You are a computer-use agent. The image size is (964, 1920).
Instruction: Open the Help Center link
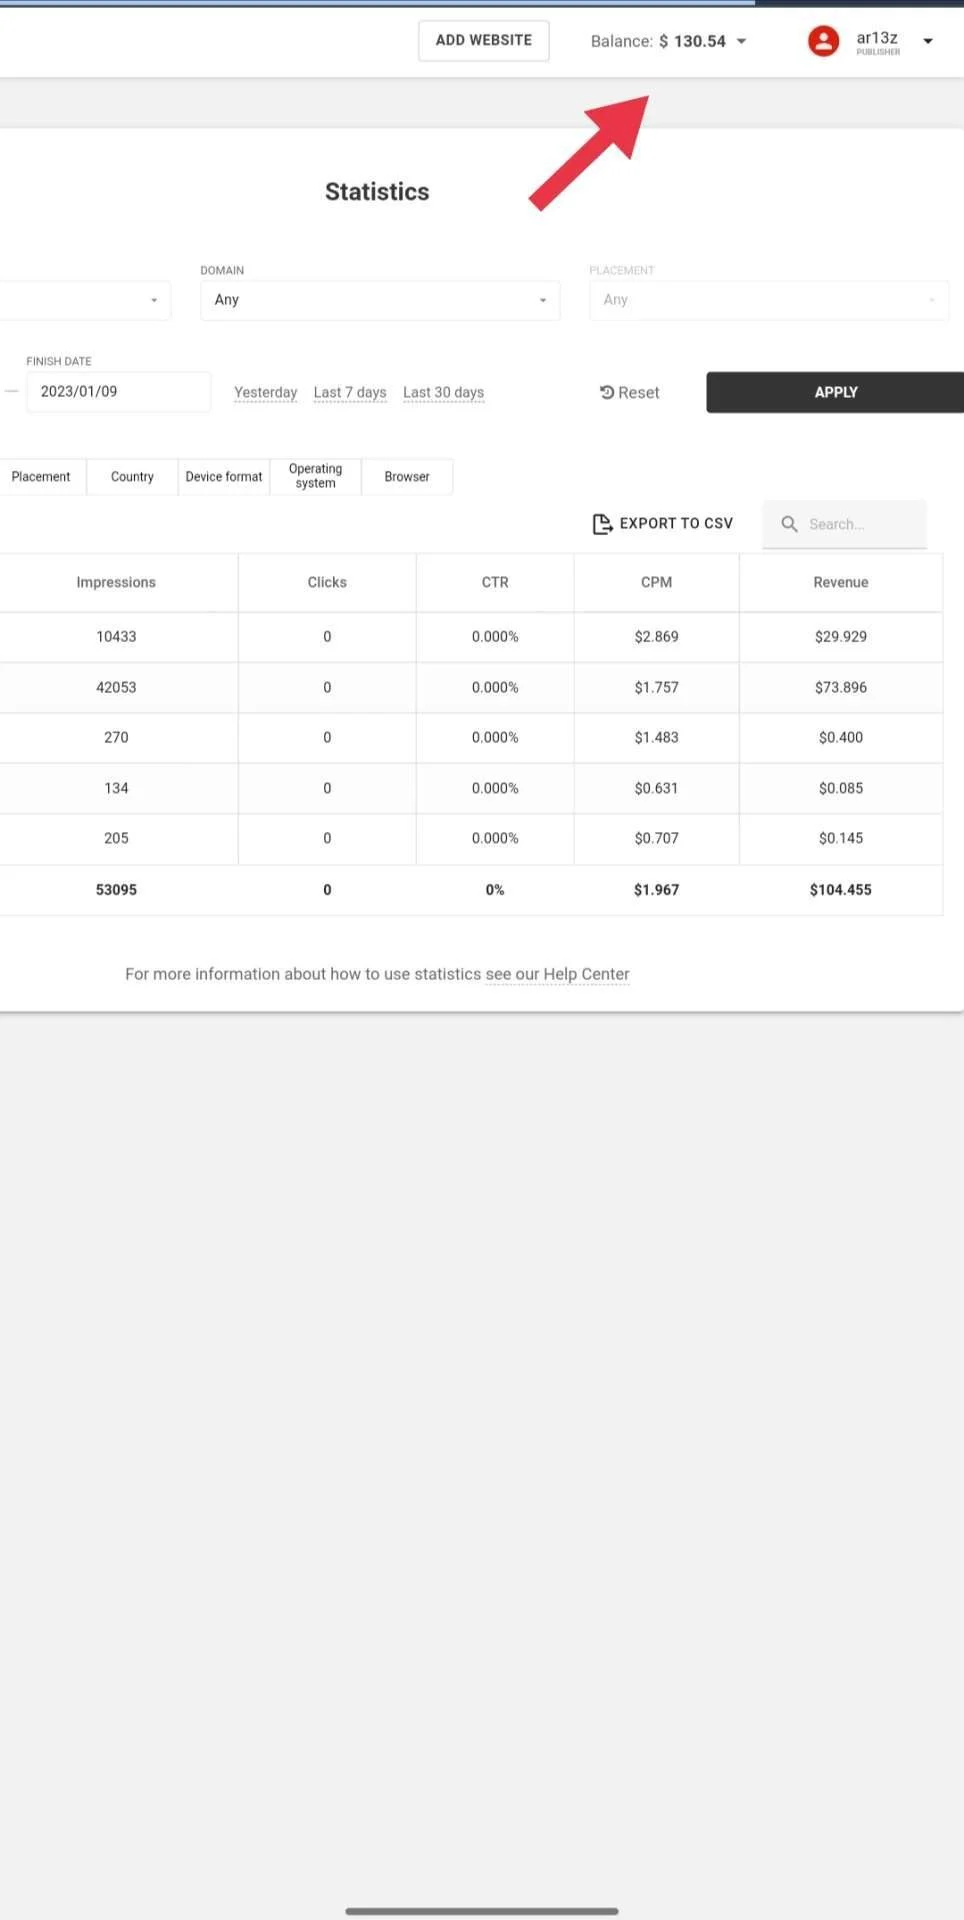pos(586,974)
